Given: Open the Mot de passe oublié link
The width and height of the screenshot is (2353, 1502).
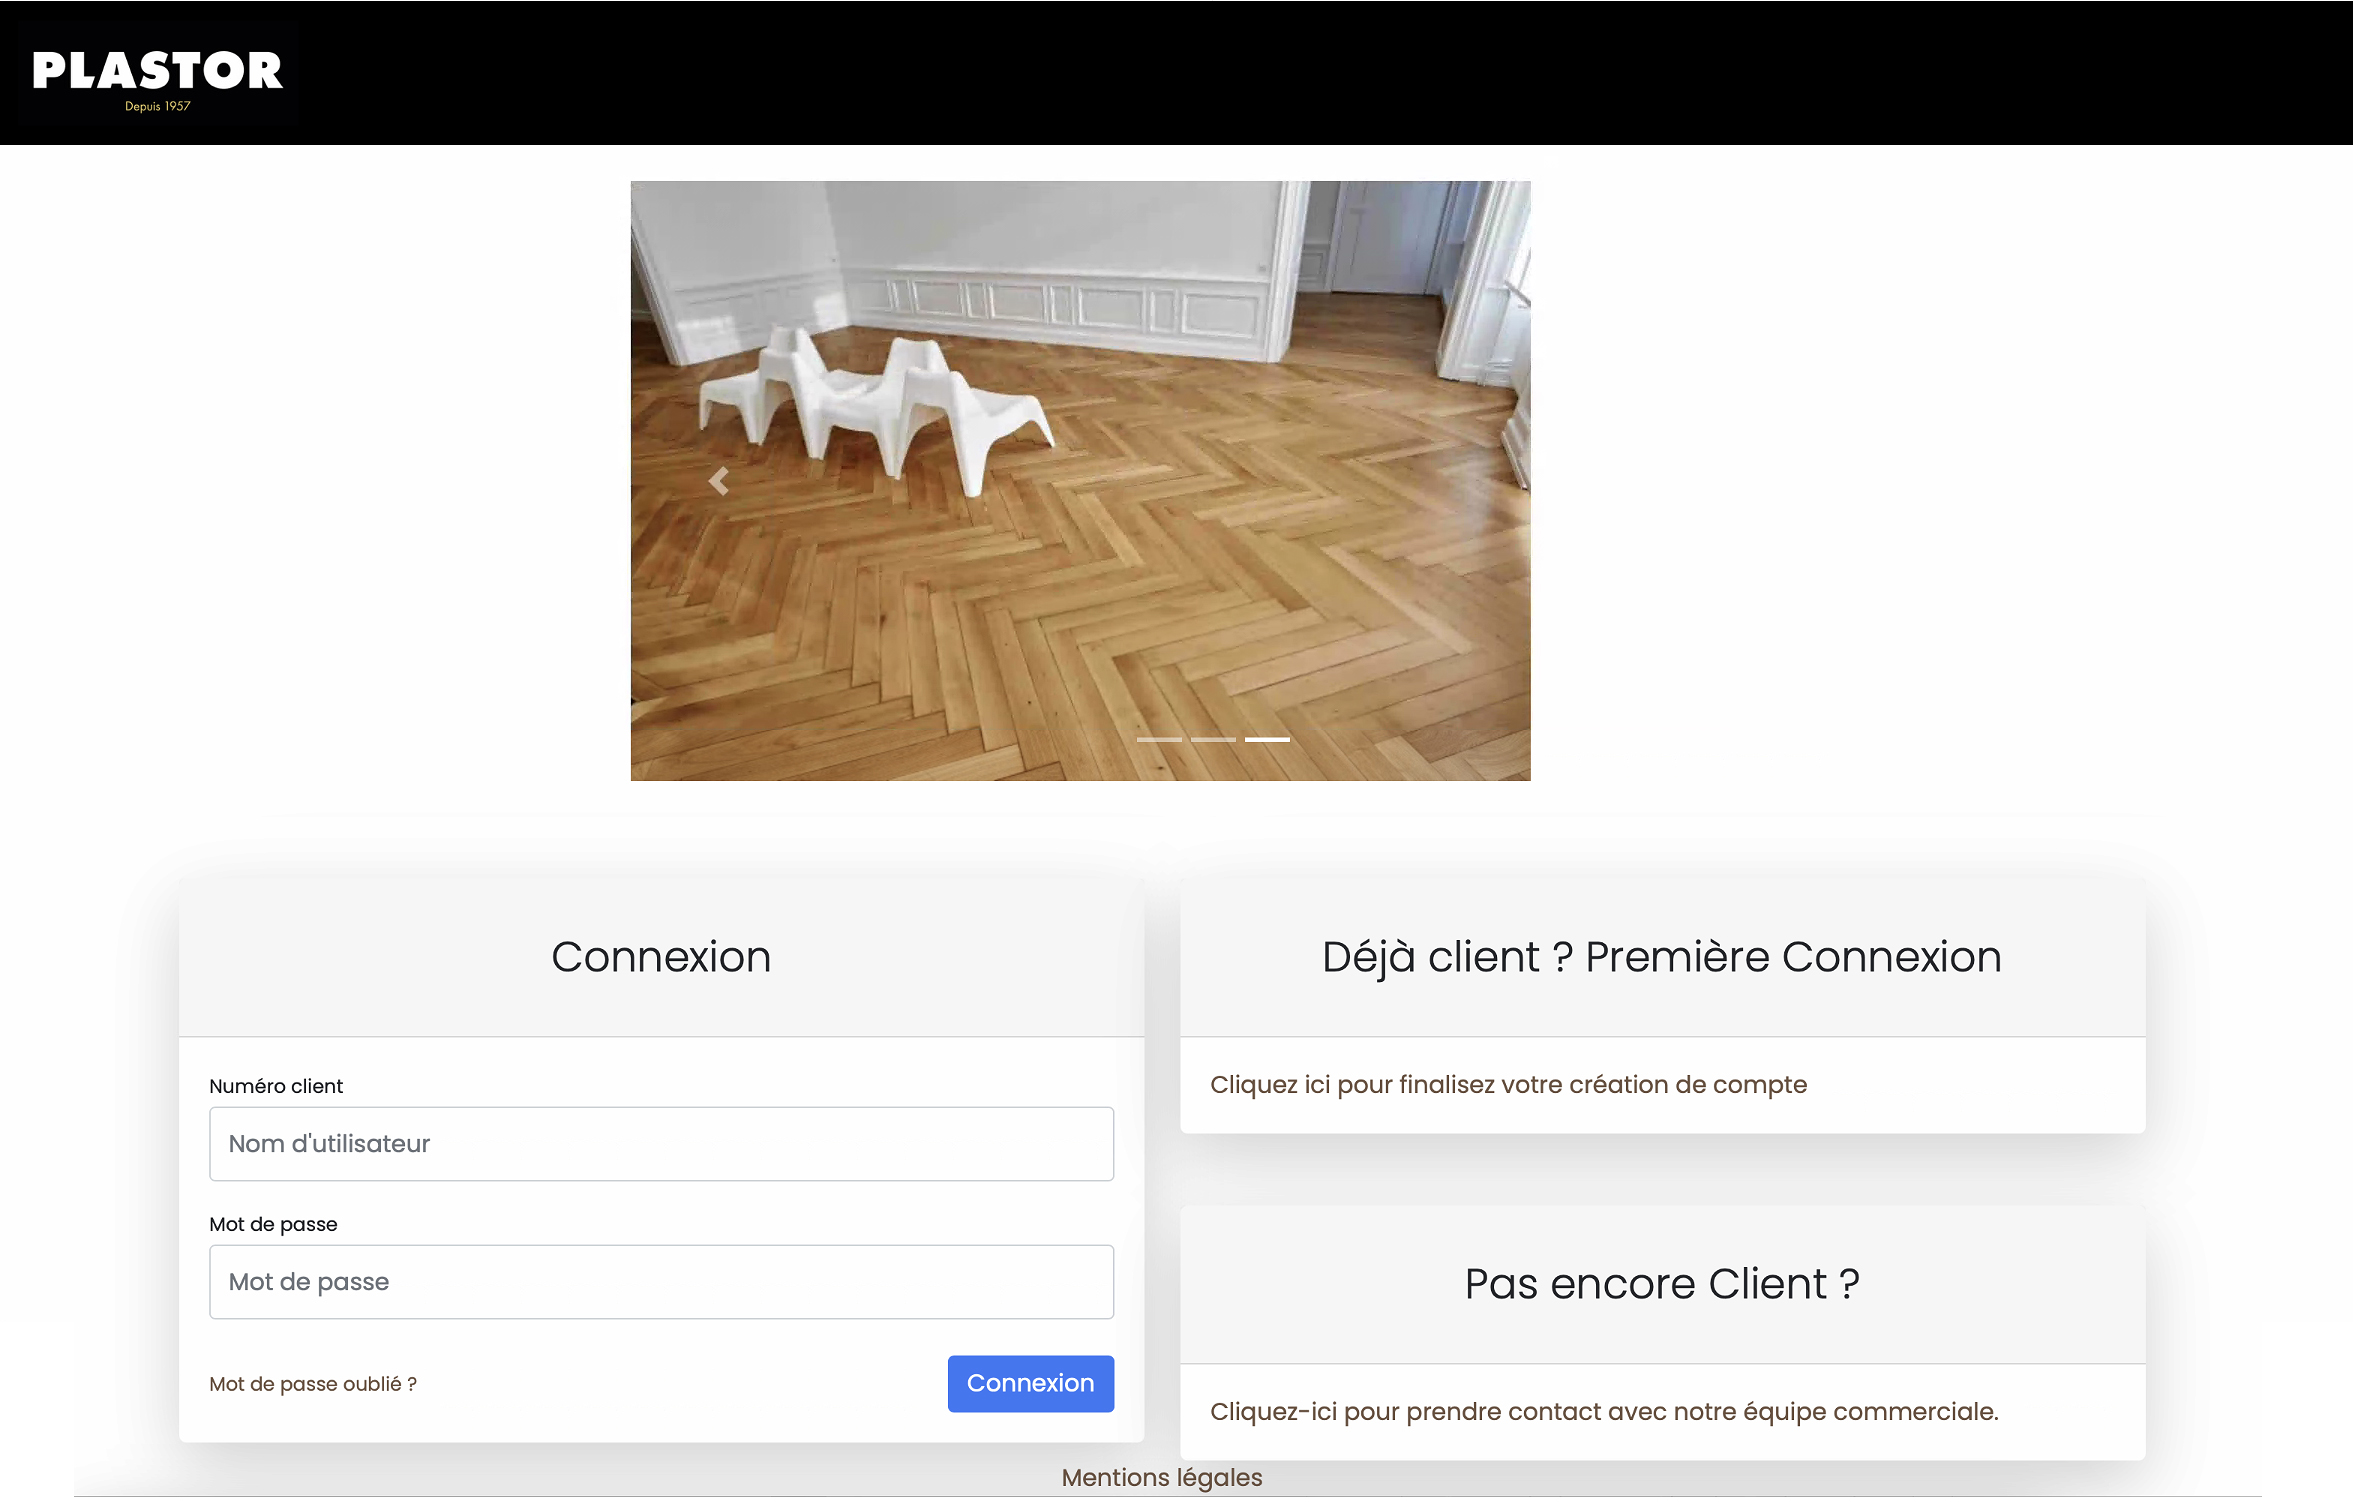Looking at the screenshot, I should pos(313,1384).
